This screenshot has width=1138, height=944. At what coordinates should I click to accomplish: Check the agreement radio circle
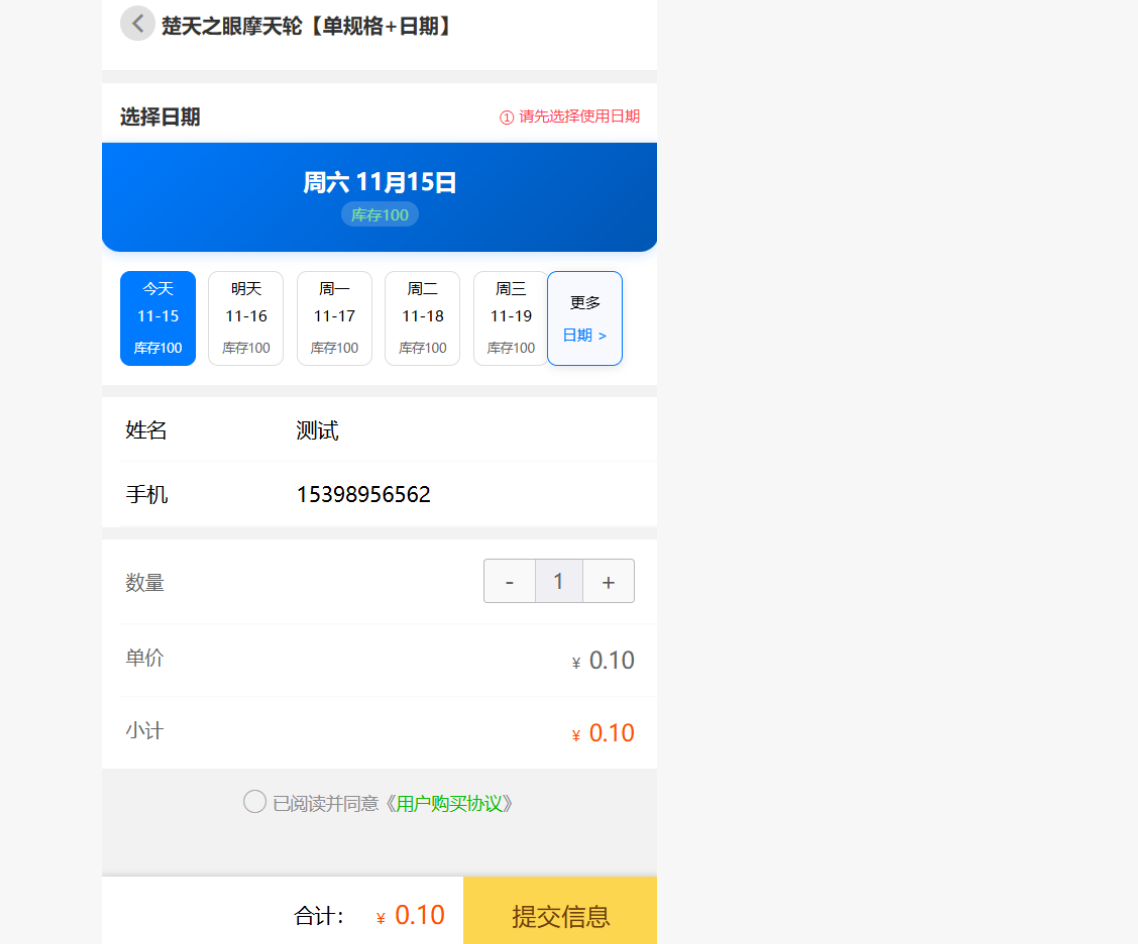255,802
